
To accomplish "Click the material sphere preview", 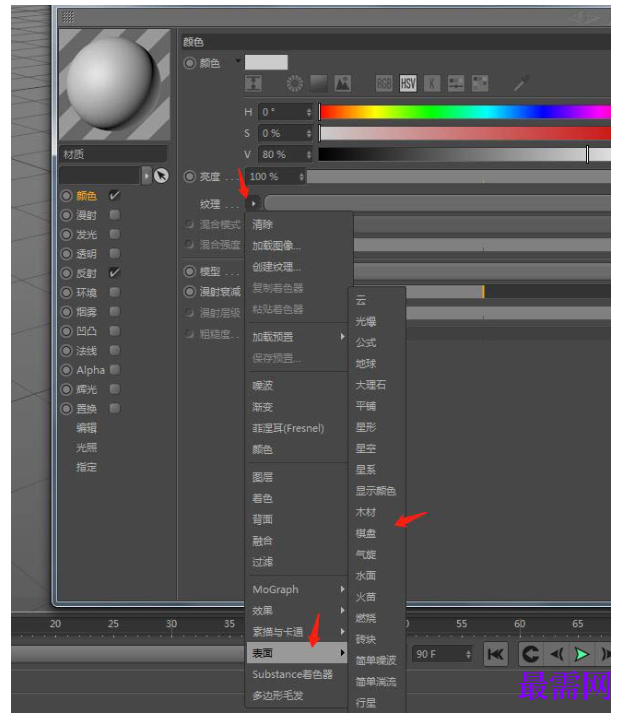I will [x=115, y=85].
